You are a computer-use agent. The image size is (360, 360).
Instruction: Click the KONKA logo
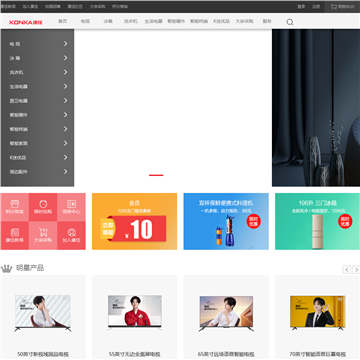pyautogui.click(x=26, y=22)
